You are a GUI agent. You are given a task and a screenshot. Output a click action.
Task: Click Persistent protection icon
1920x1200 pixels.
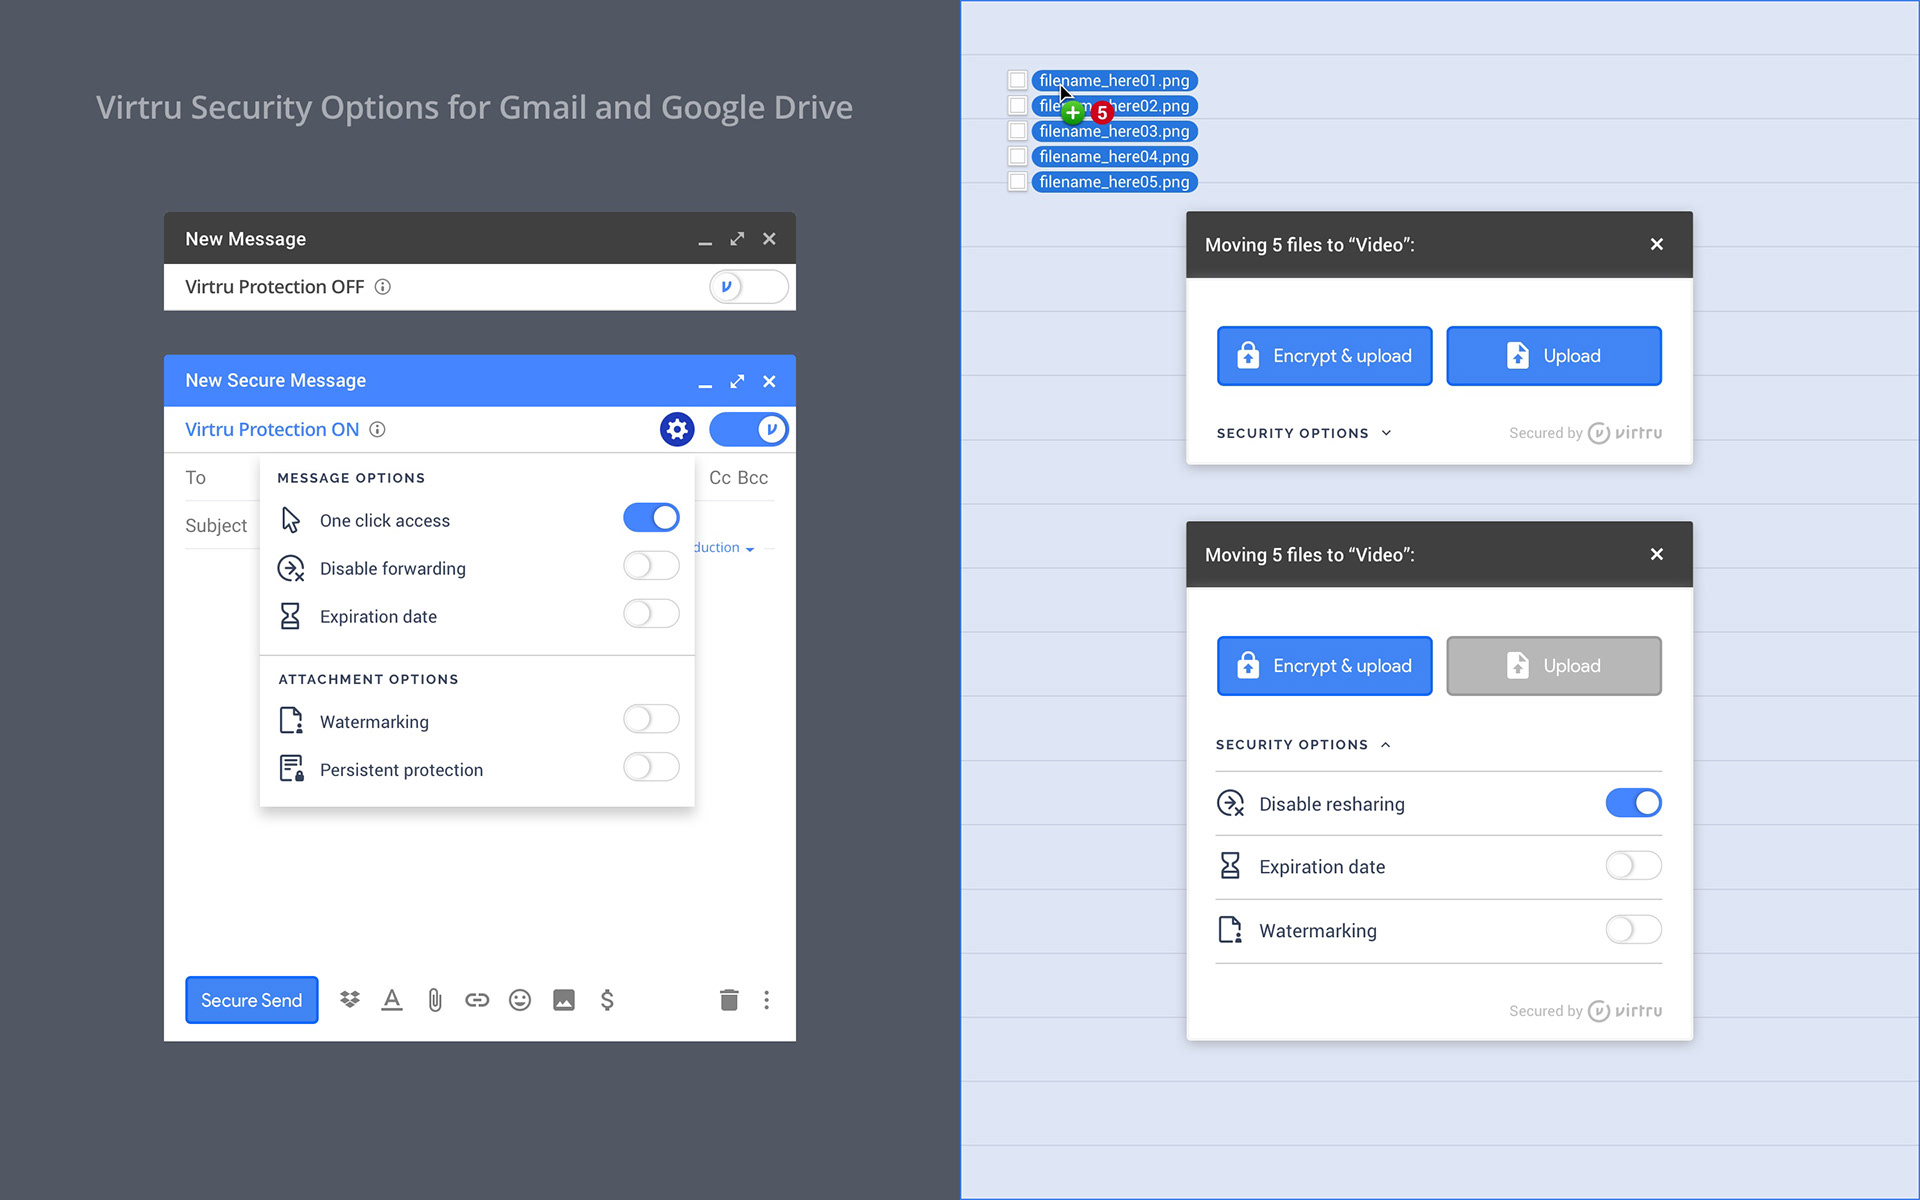(x=291, y=769)
